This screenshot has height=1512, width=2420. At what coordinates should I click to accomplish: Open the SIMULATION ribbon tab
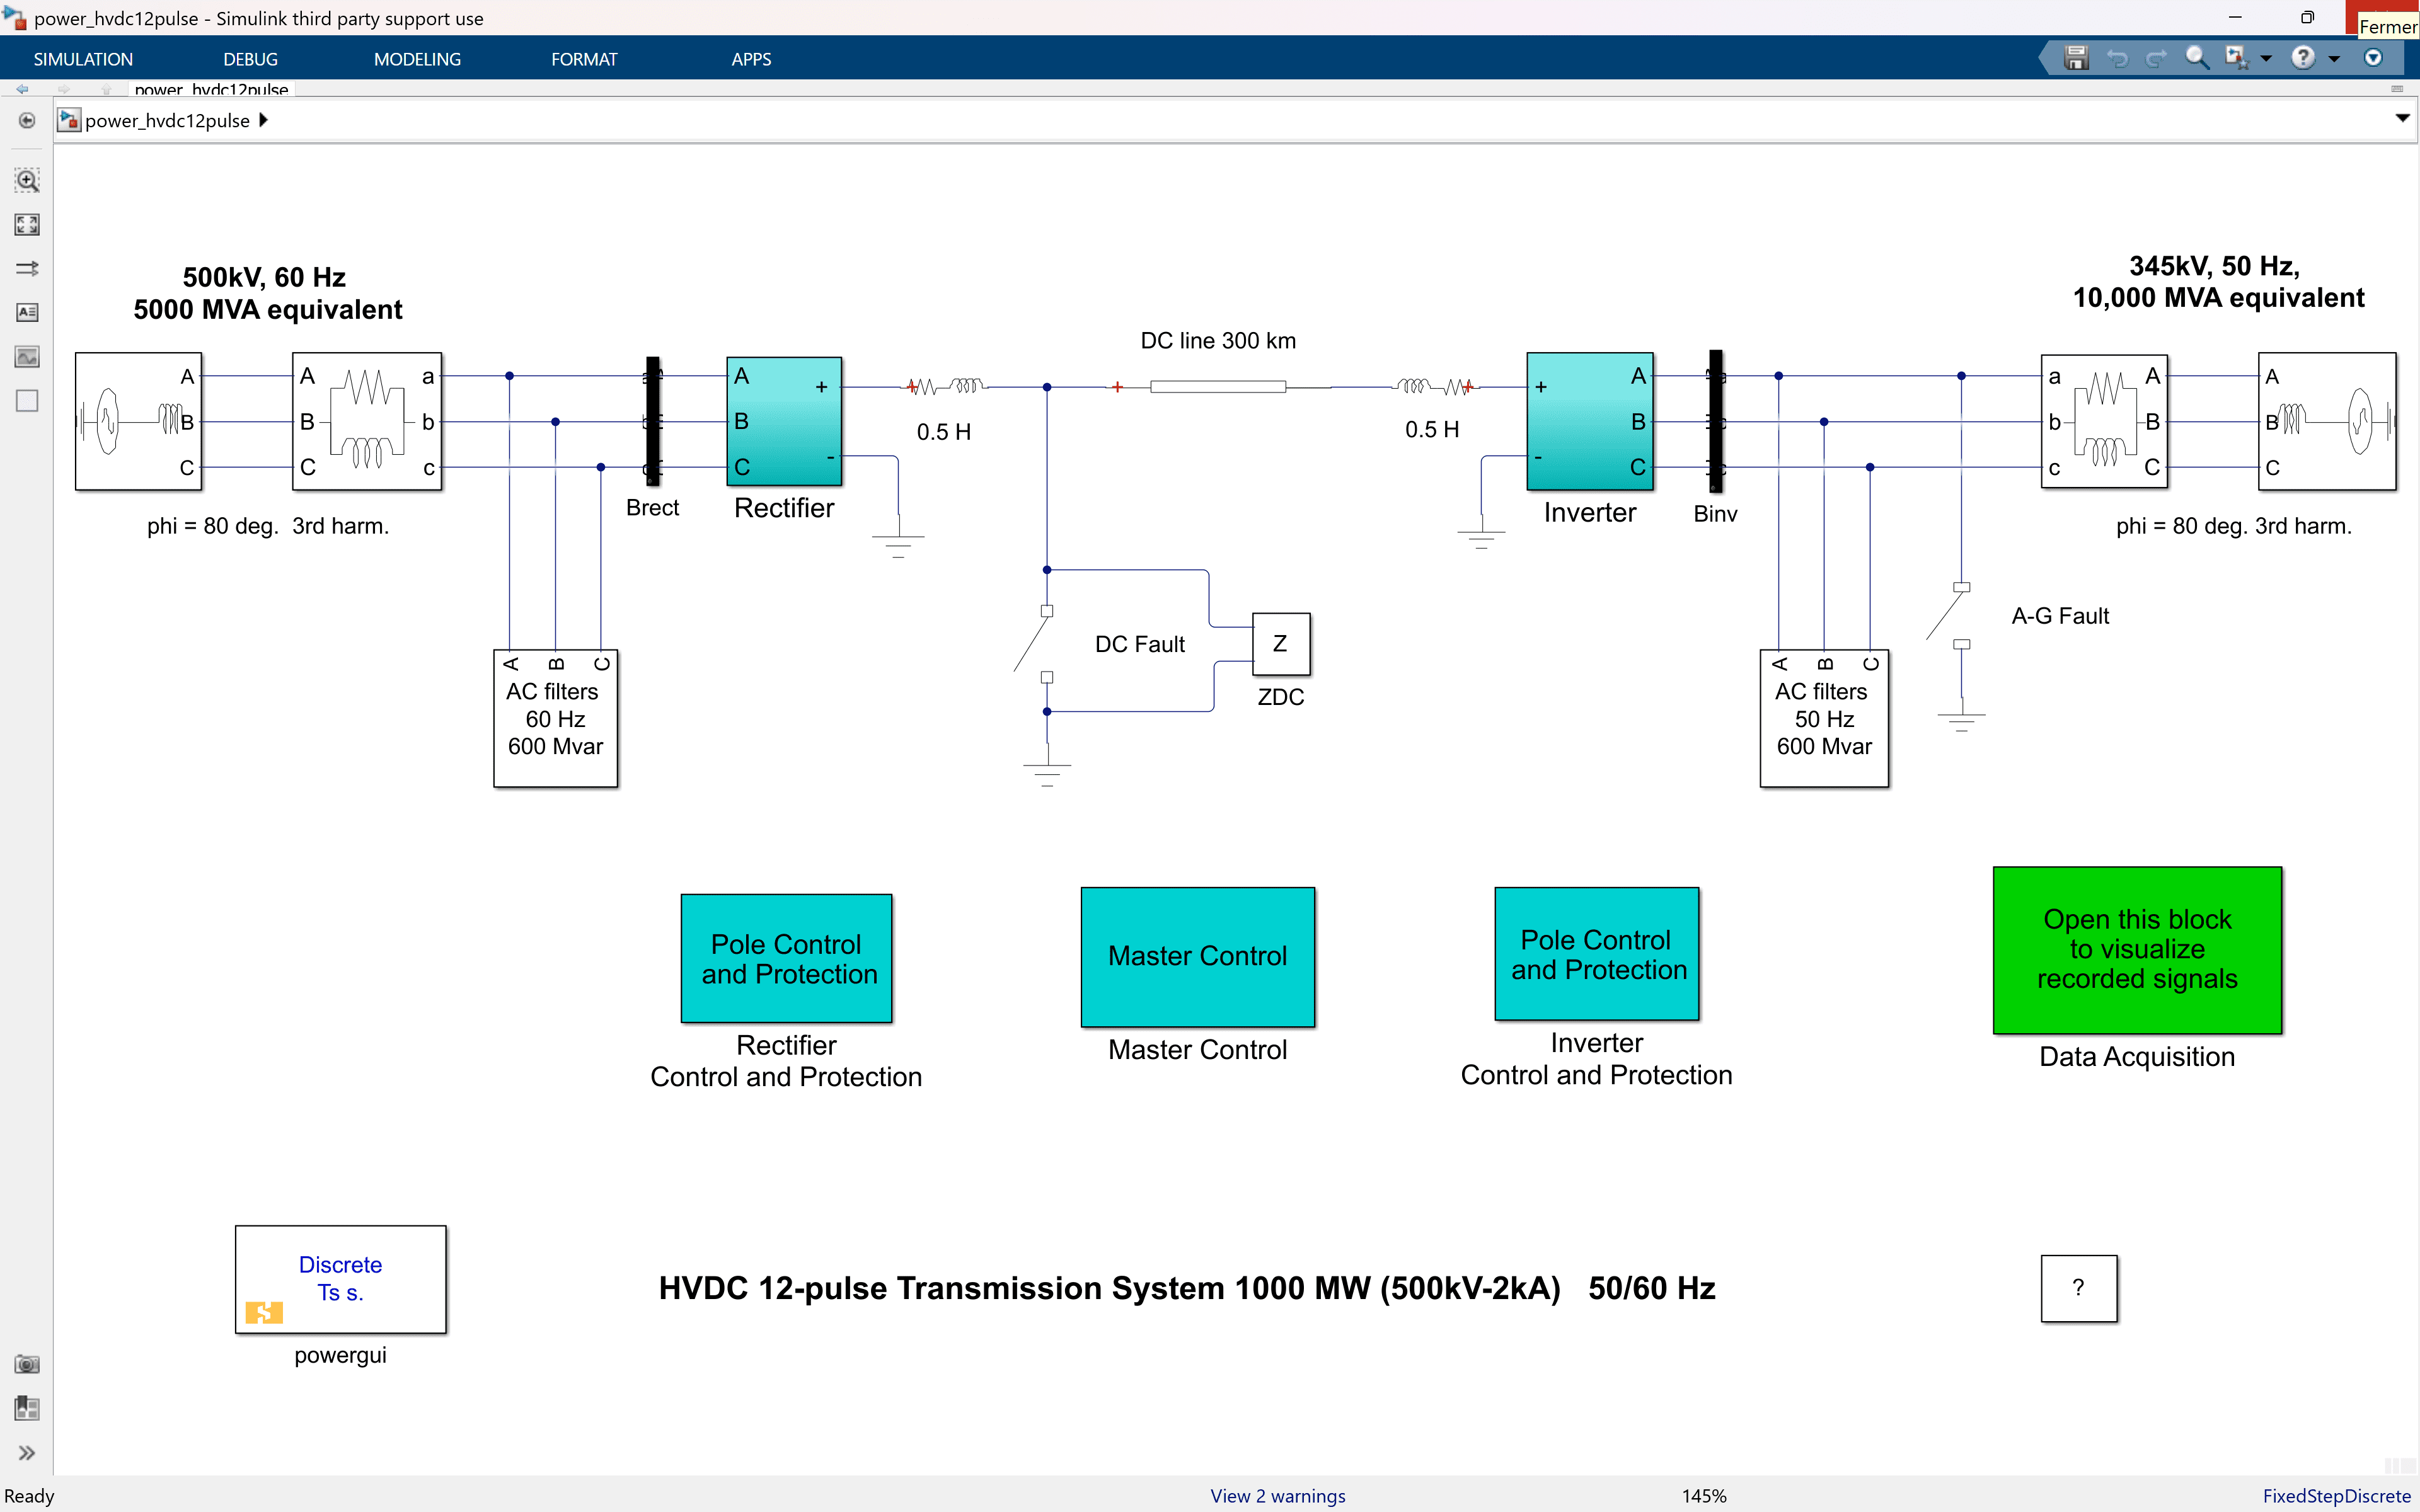[83, 58]
